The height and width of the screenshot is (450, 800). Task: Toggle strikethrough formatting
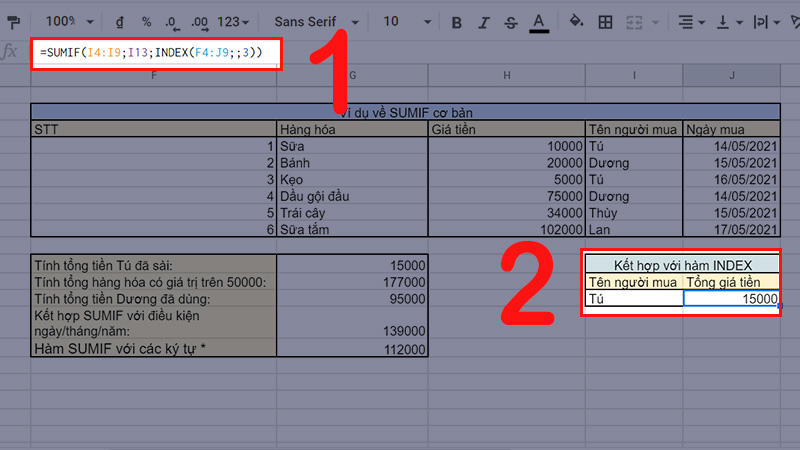pos(511,21)
